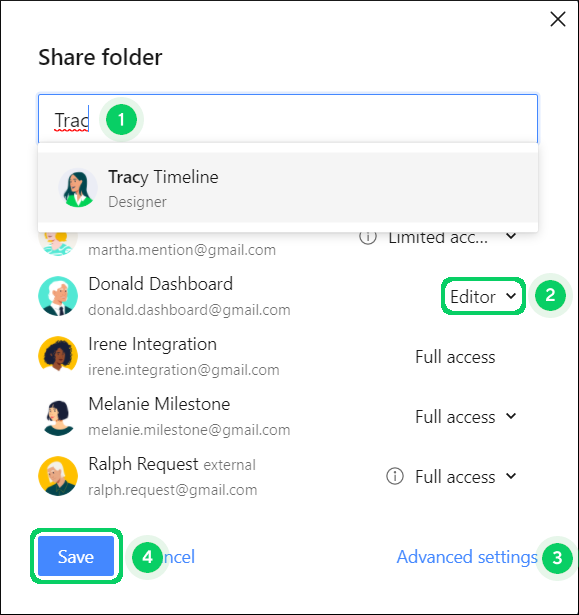Click Donald Dashboard's avatar
The height and width of the screenshot is (615, 579).
pos(58,296)
